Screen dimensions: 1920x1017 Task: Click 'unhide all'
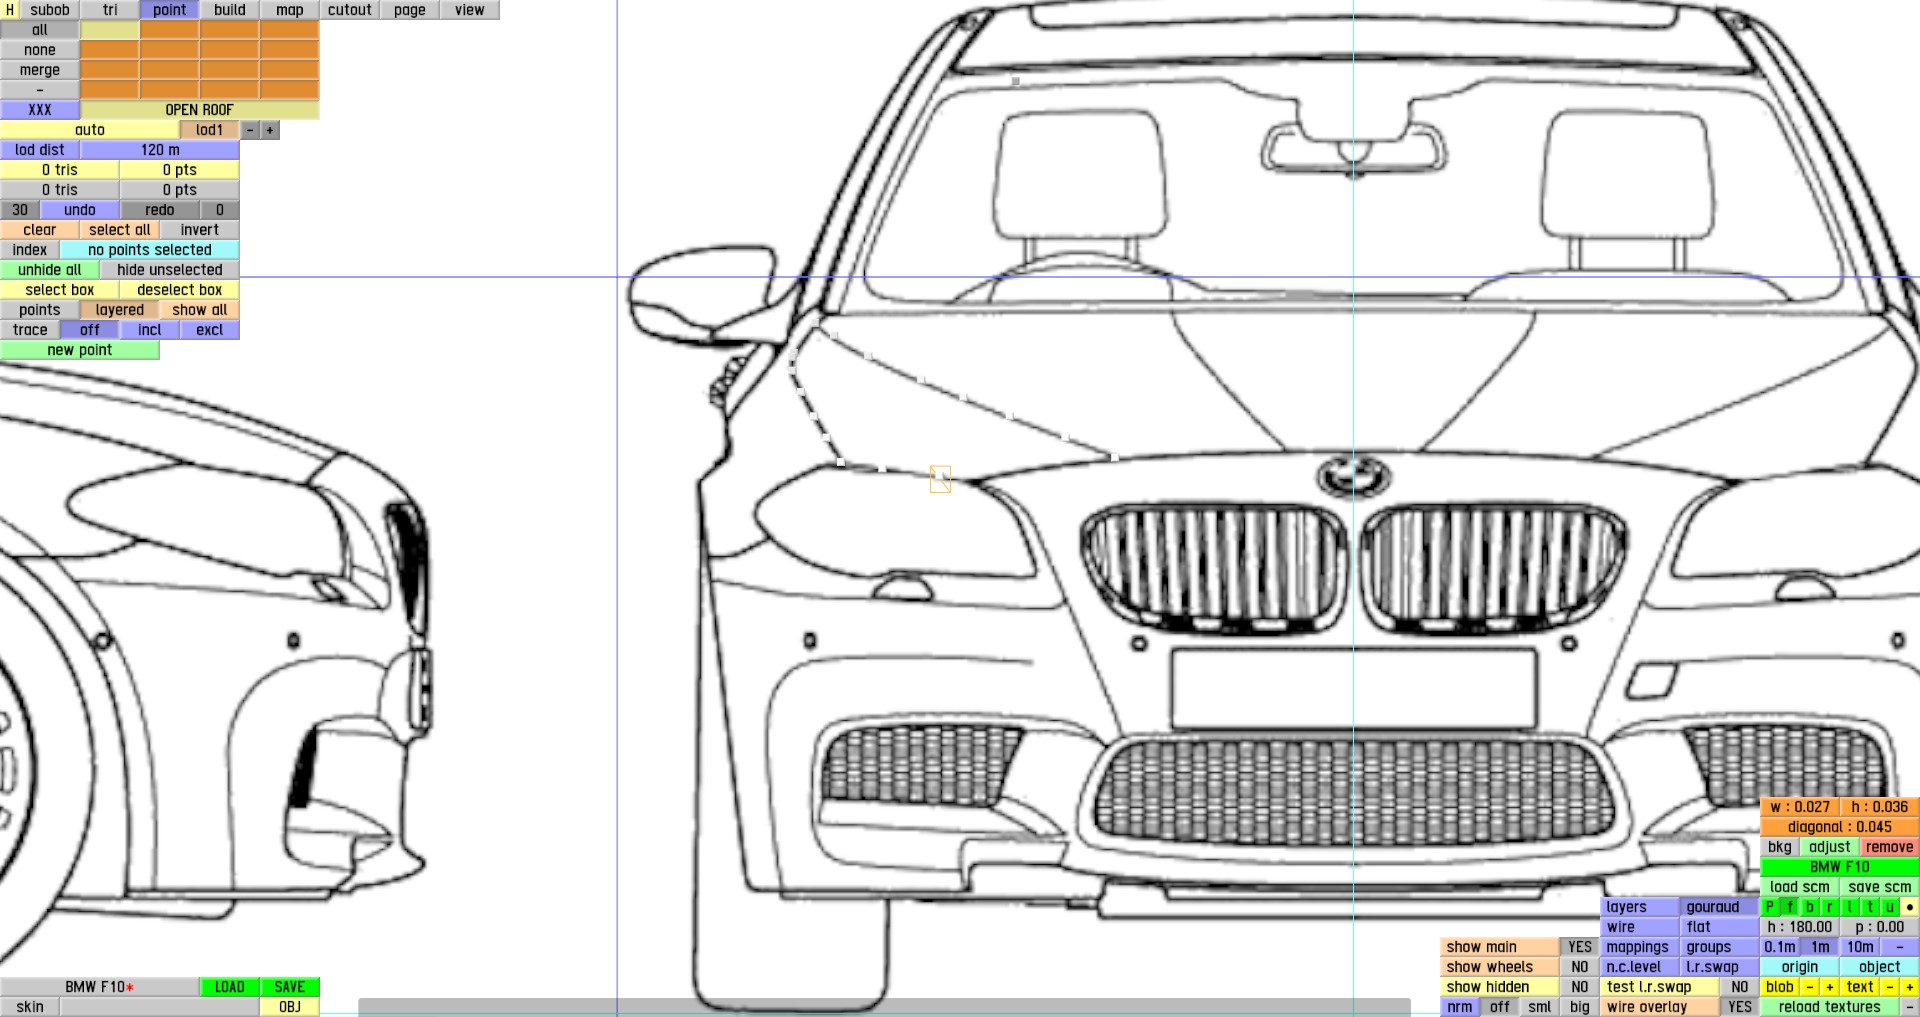tap(50, 270)
